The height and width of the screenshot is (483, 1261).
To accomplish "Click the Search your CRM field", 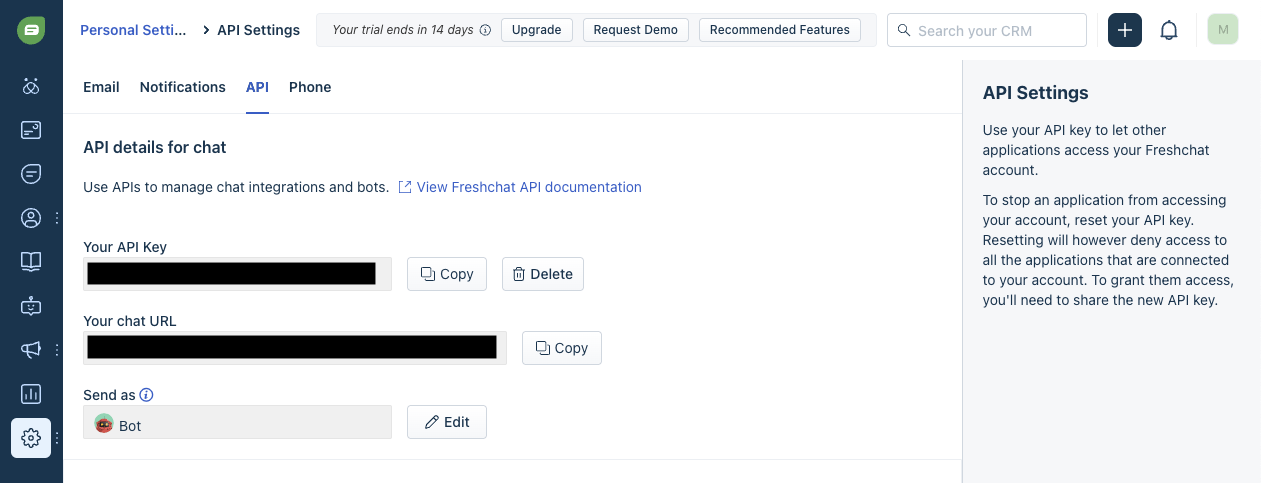I will pos(996,30).
